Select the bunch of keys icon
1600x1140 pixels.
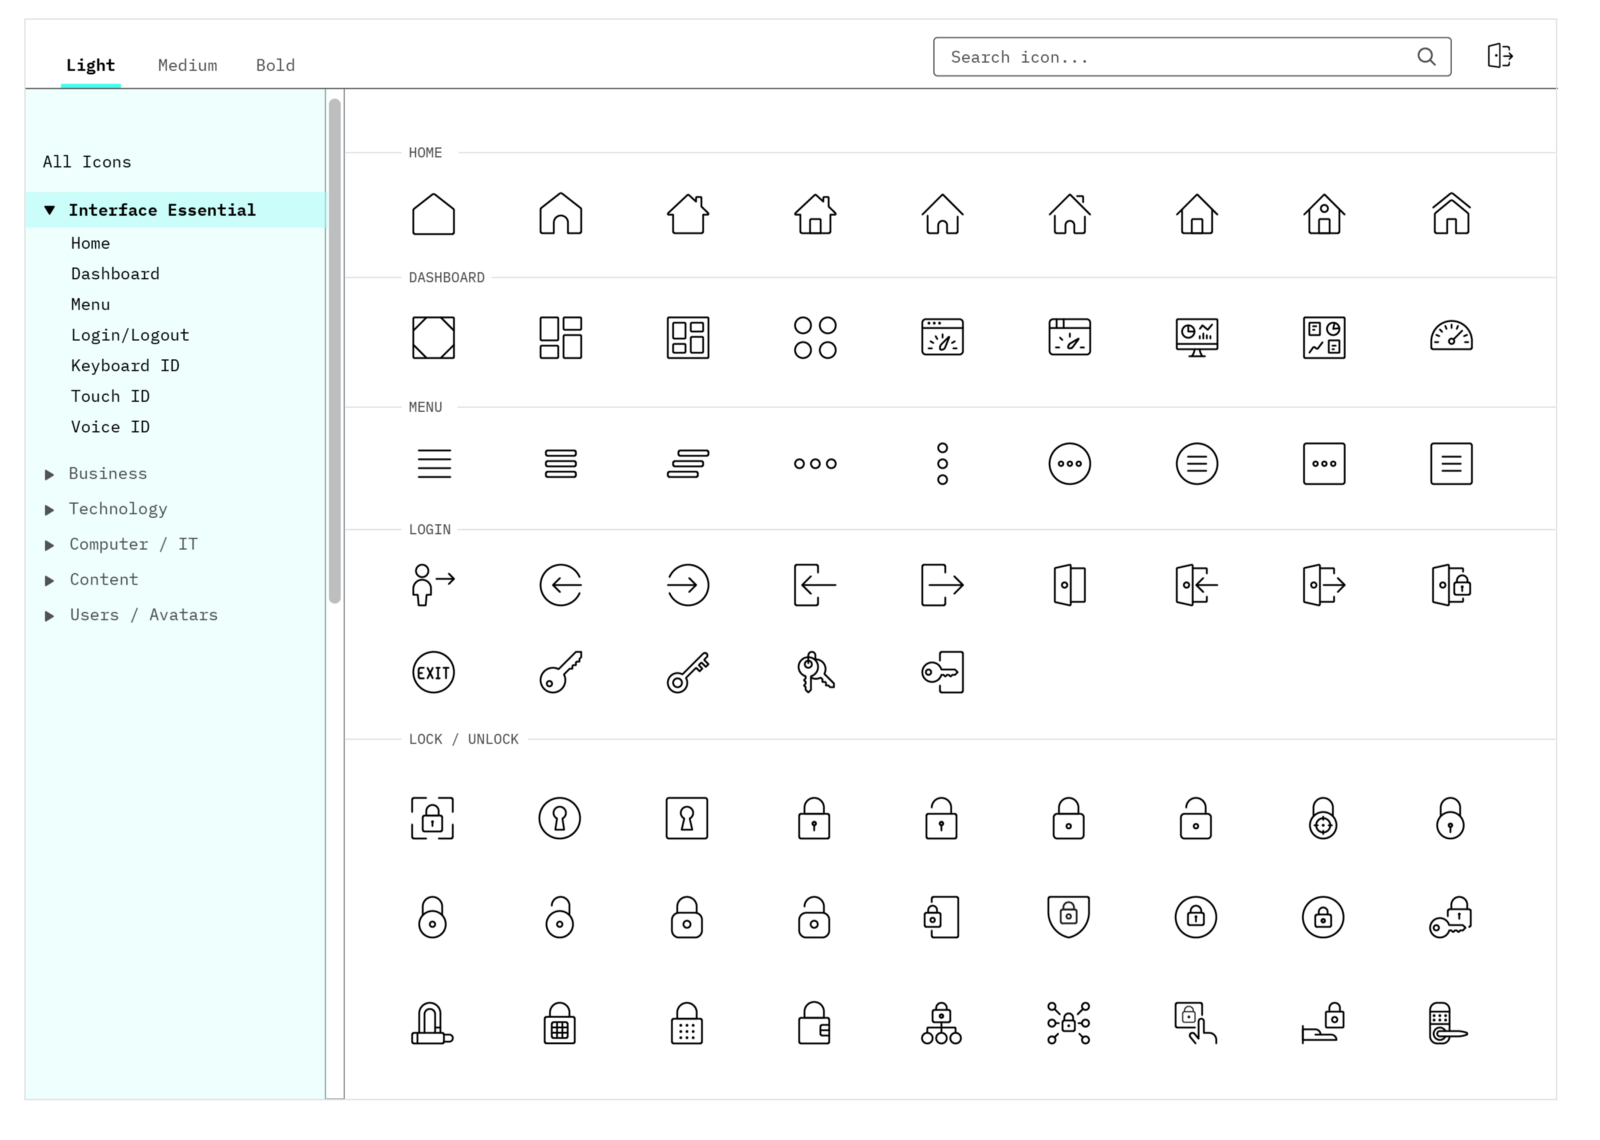point(815,672)
